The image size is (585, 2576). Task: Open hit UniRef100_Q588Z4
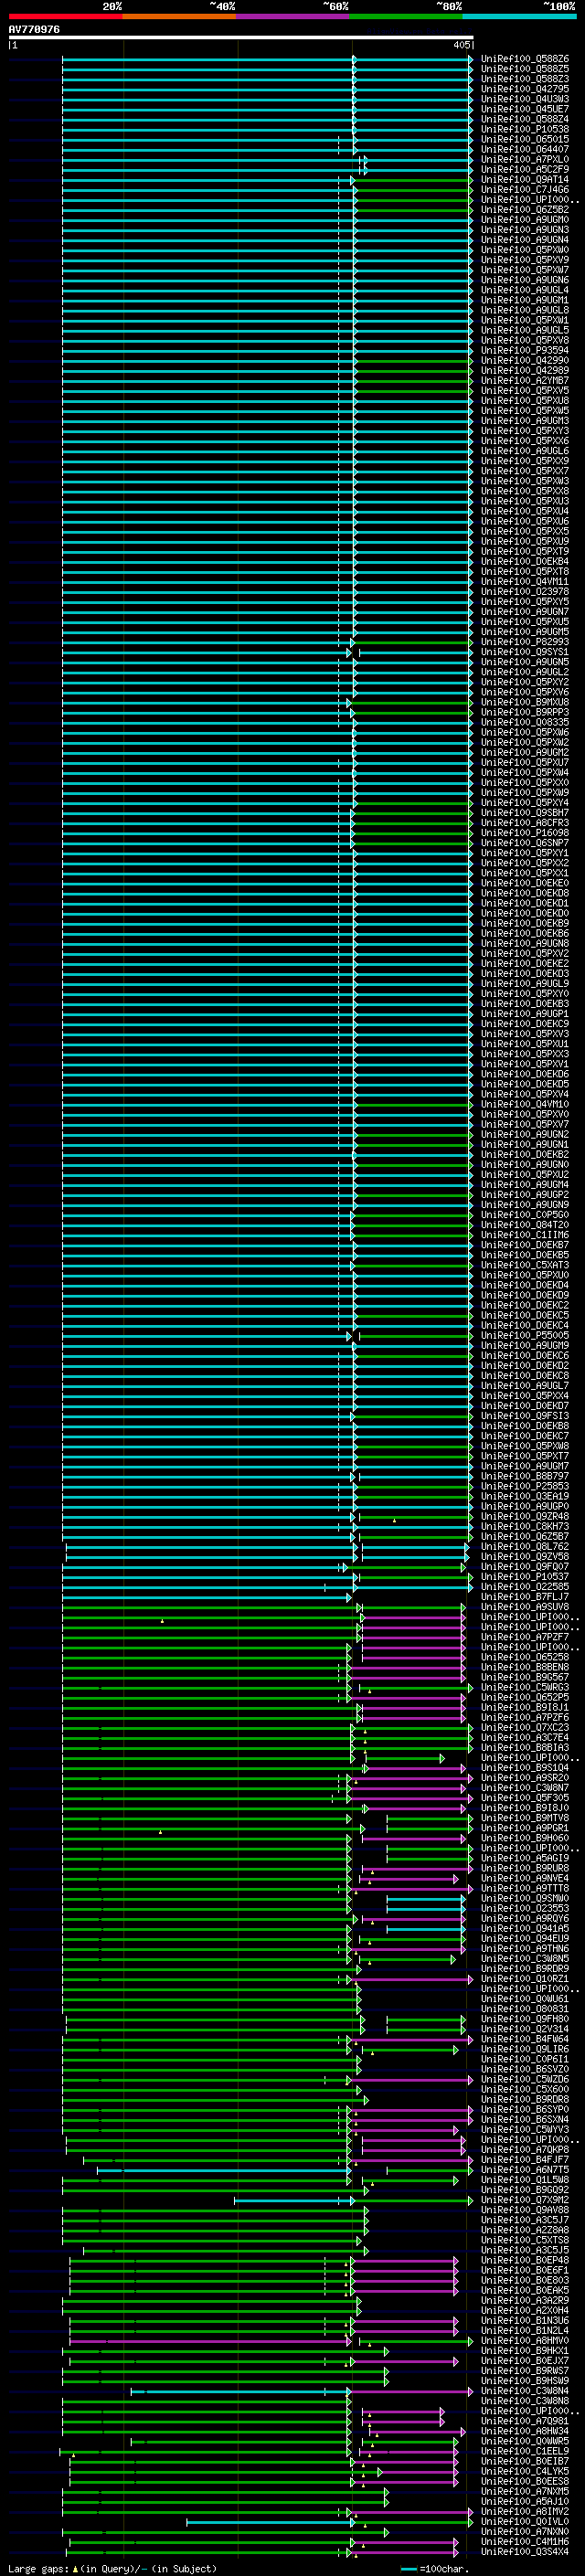click(x=525, y=119)
